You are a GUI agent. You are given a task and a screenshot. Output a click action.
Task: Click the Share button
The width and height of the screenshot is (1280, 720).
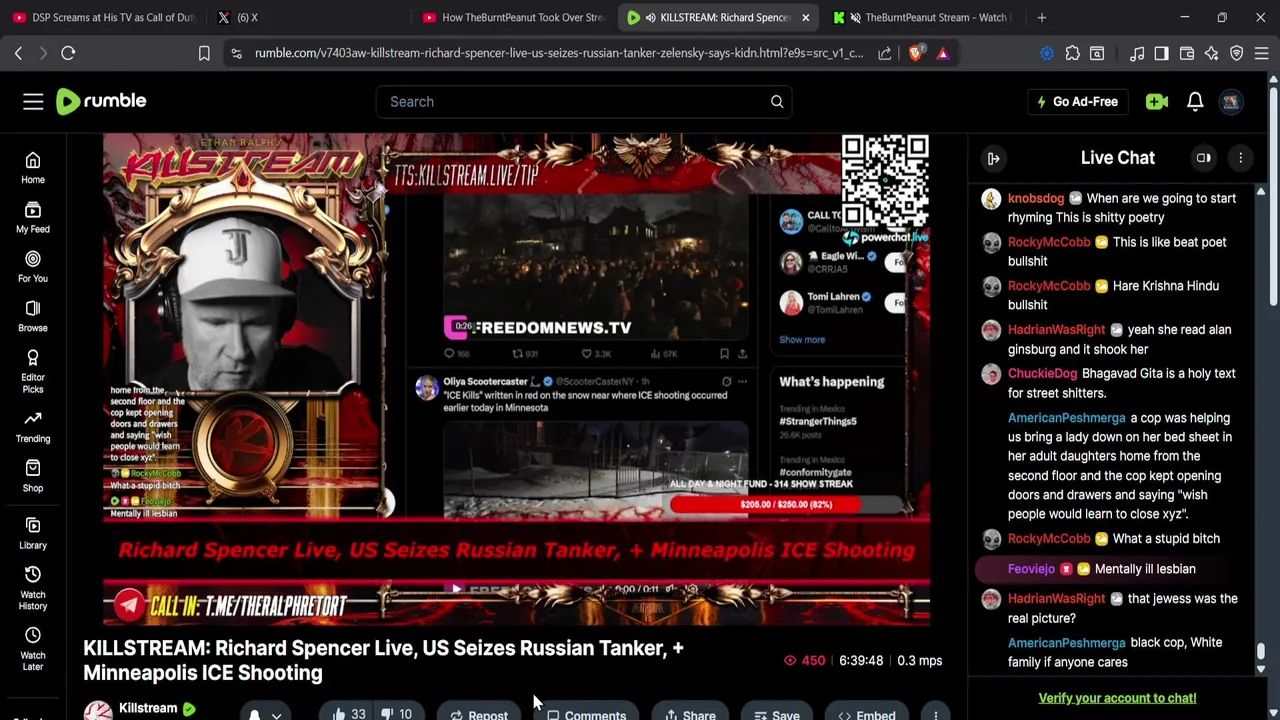click(690, 714)
